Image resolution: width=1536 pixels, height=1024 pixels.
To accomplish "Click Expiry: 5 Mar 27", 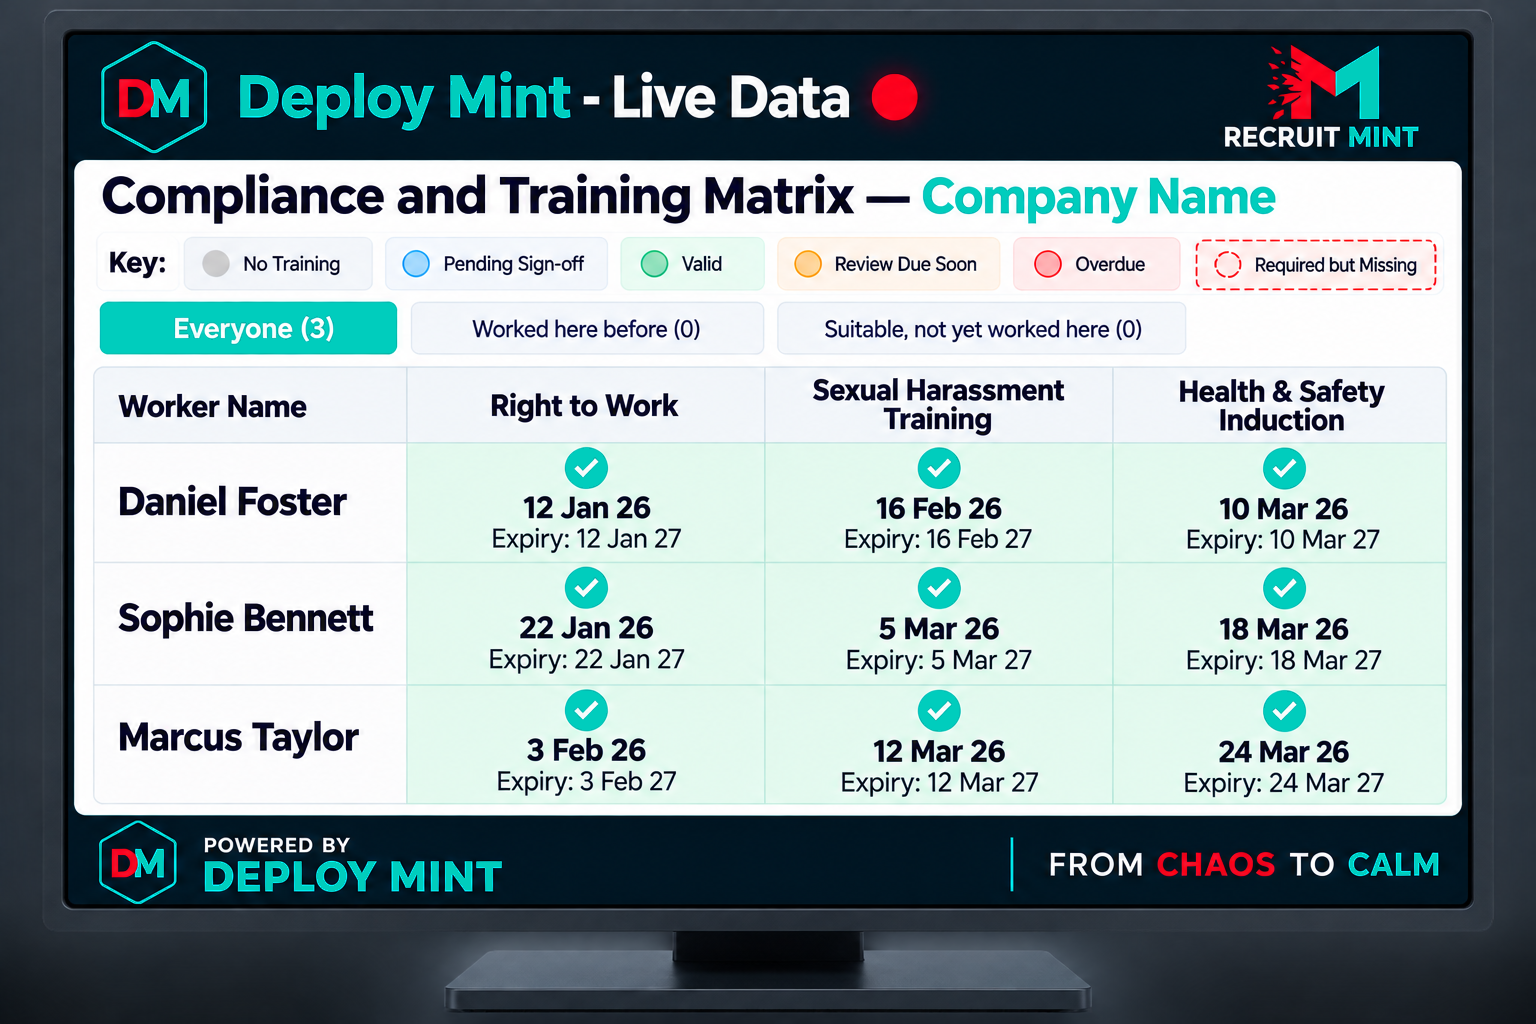I will tap(939, 660).
